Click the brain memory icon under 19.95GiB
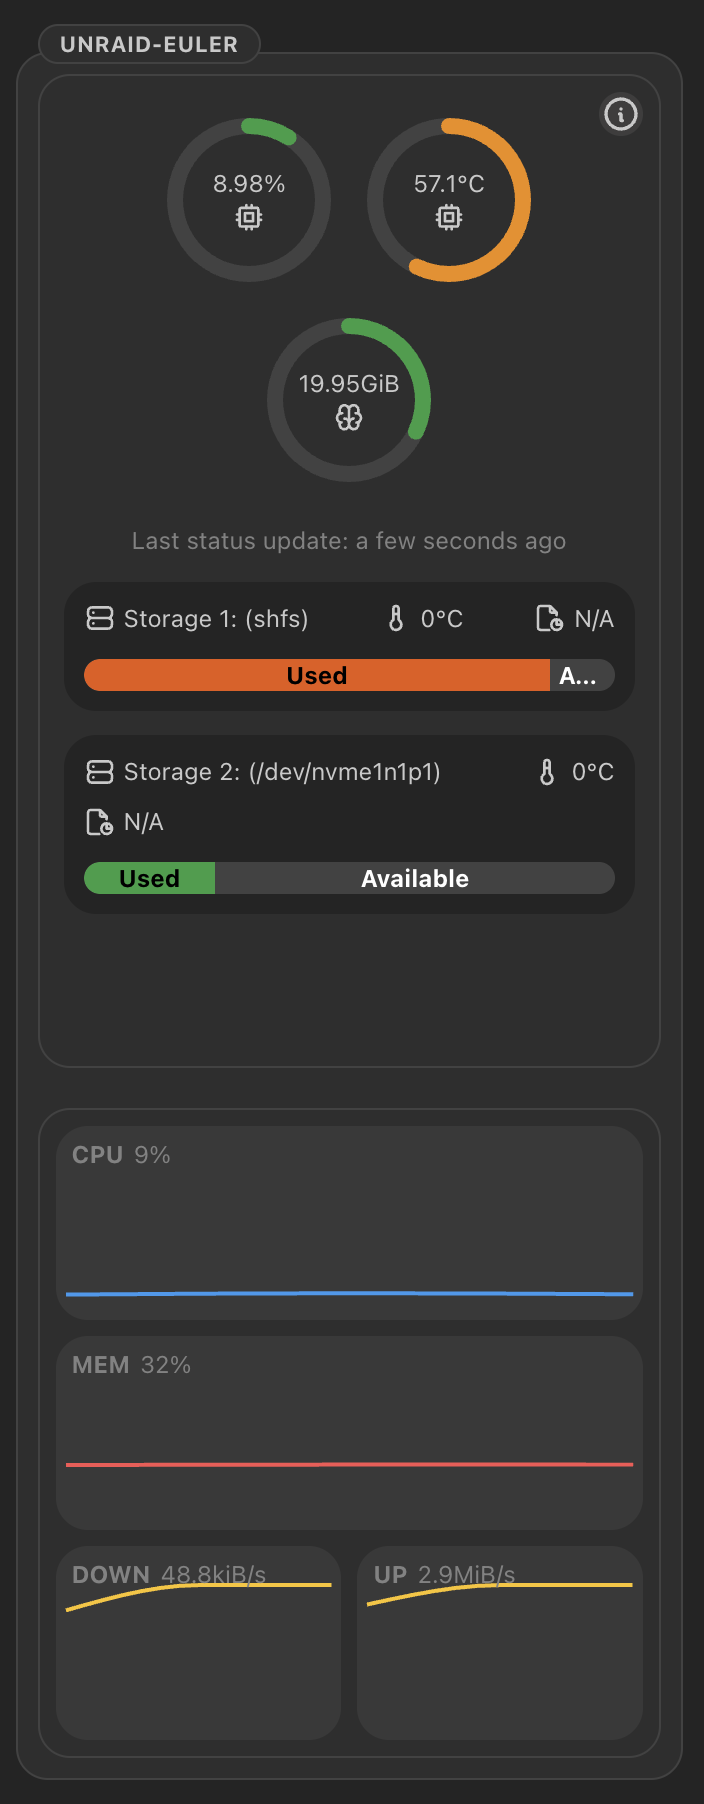Screen dimensions: 704x1804 349,417
